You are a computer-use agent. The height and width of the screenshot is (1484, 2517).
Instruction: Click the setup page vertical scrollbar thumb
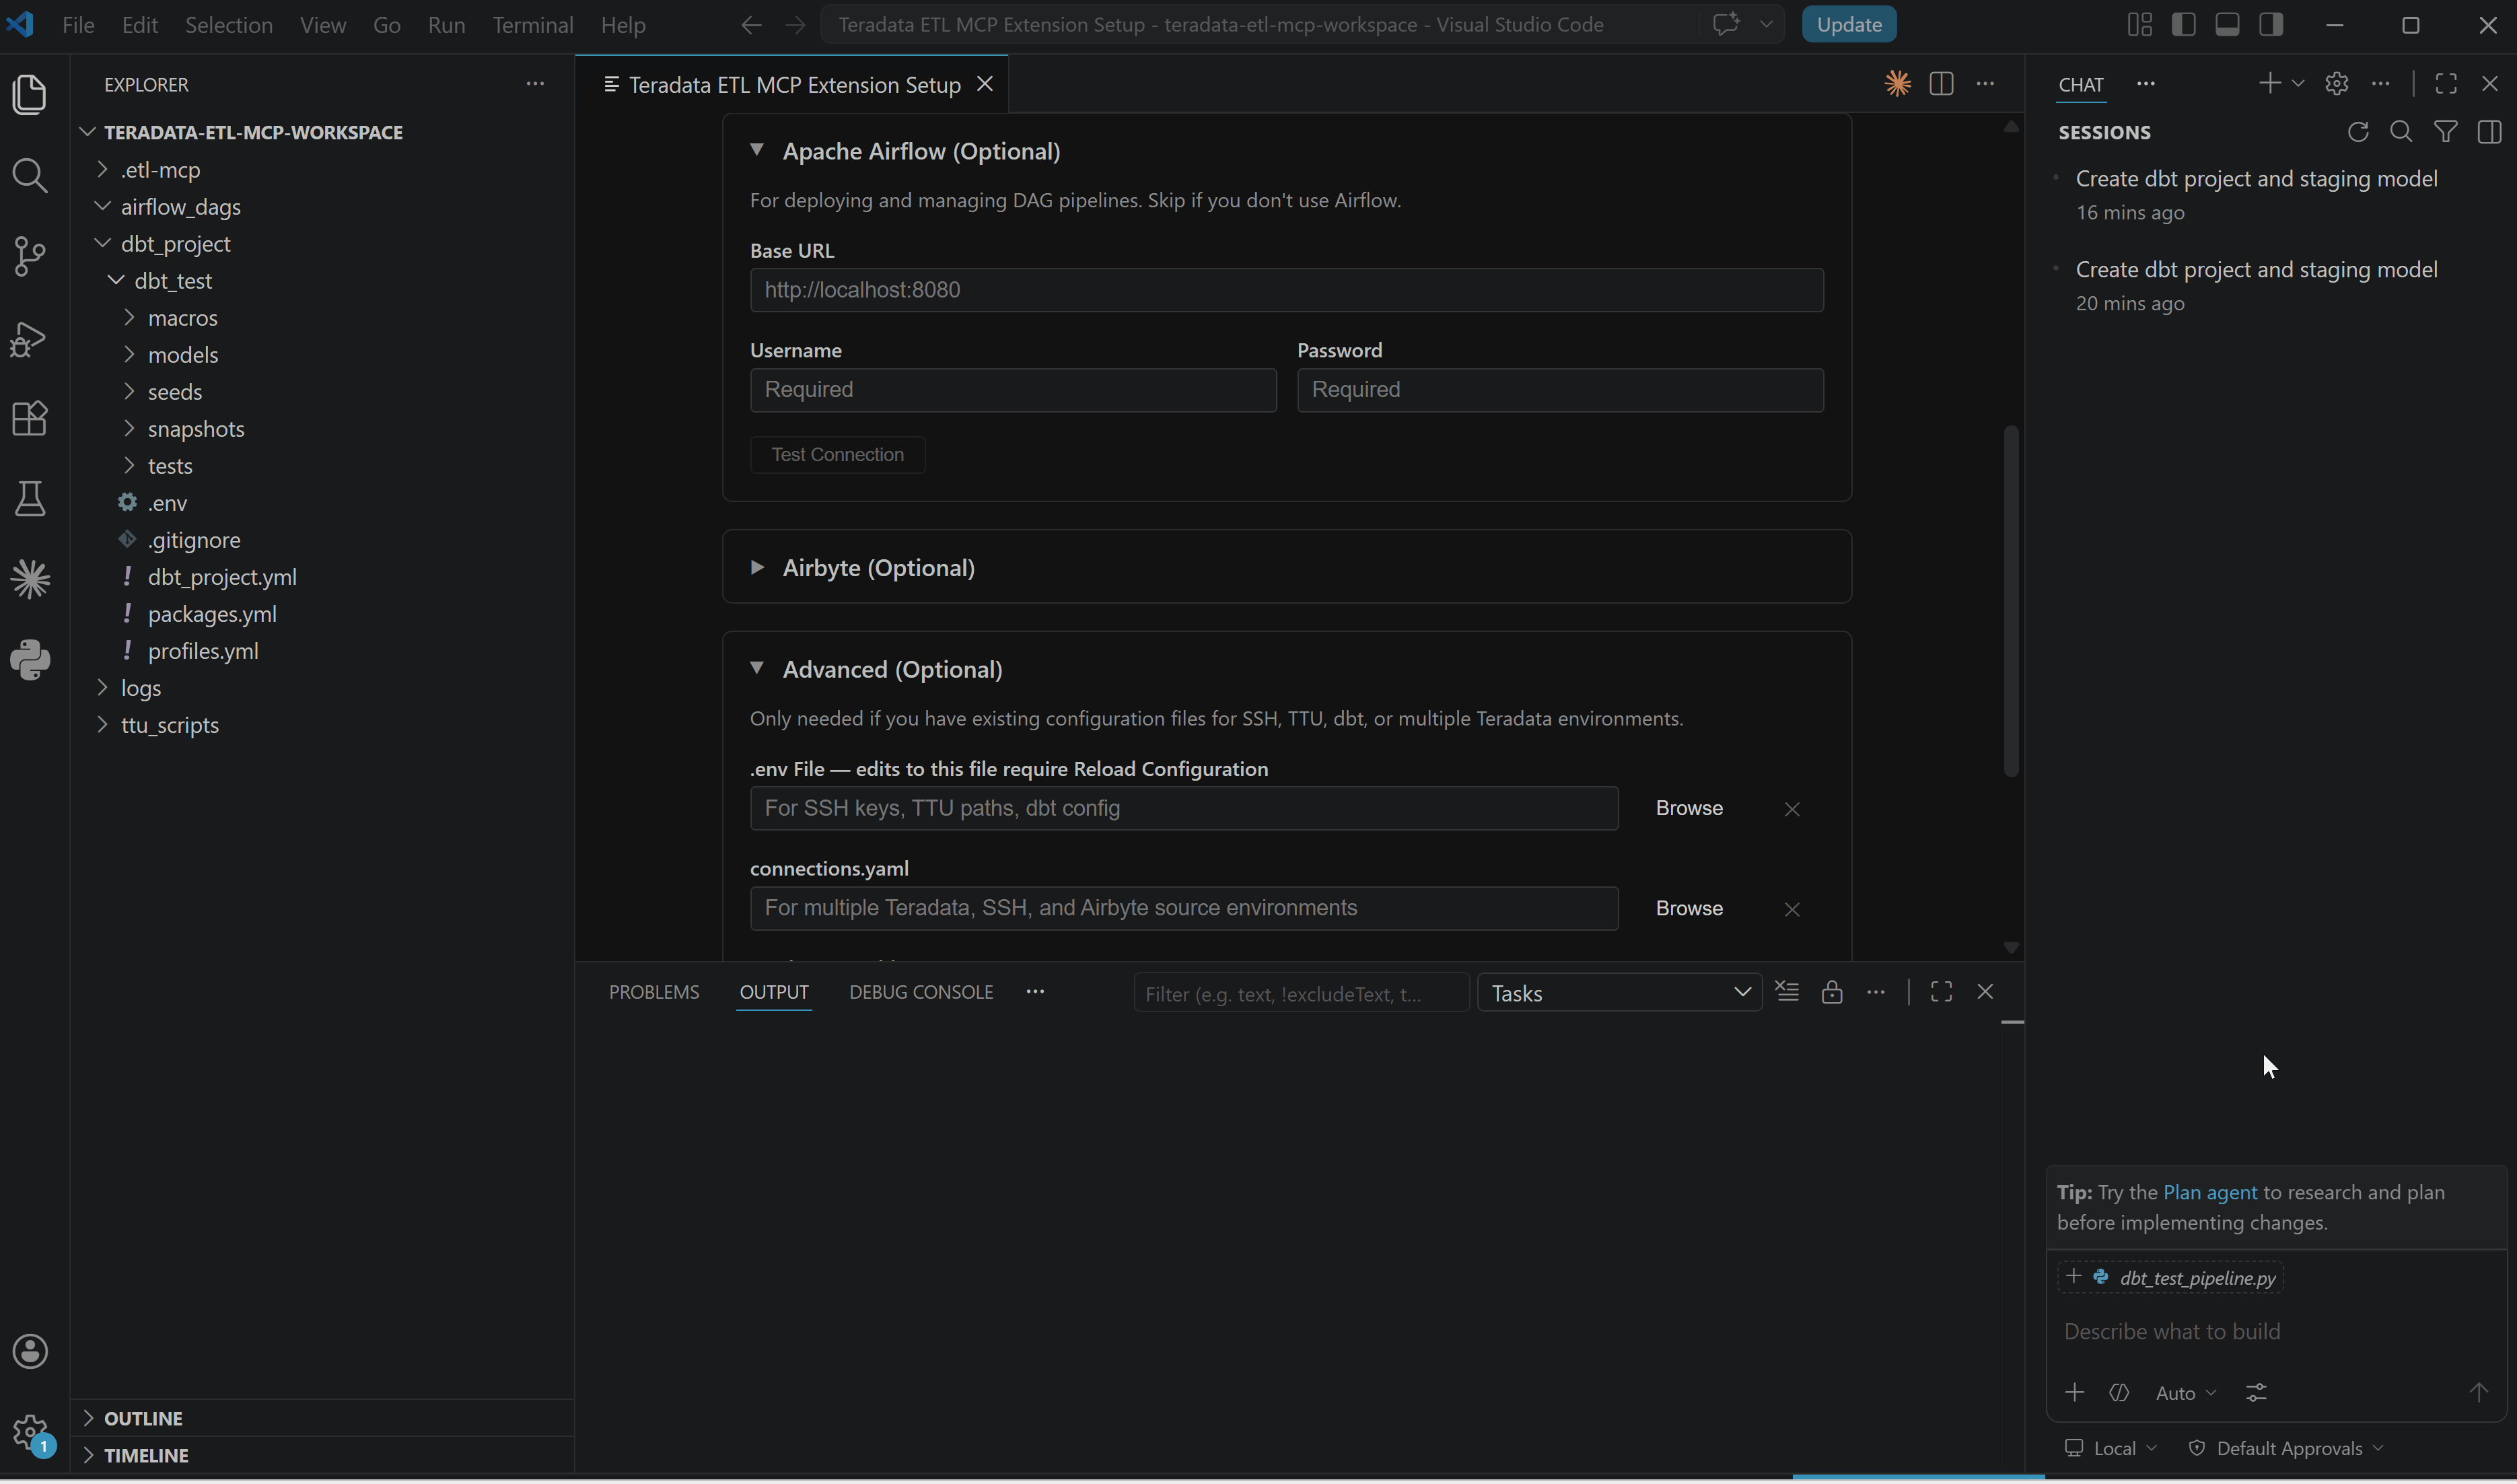pyautogui.click(x=2010, y=600)
